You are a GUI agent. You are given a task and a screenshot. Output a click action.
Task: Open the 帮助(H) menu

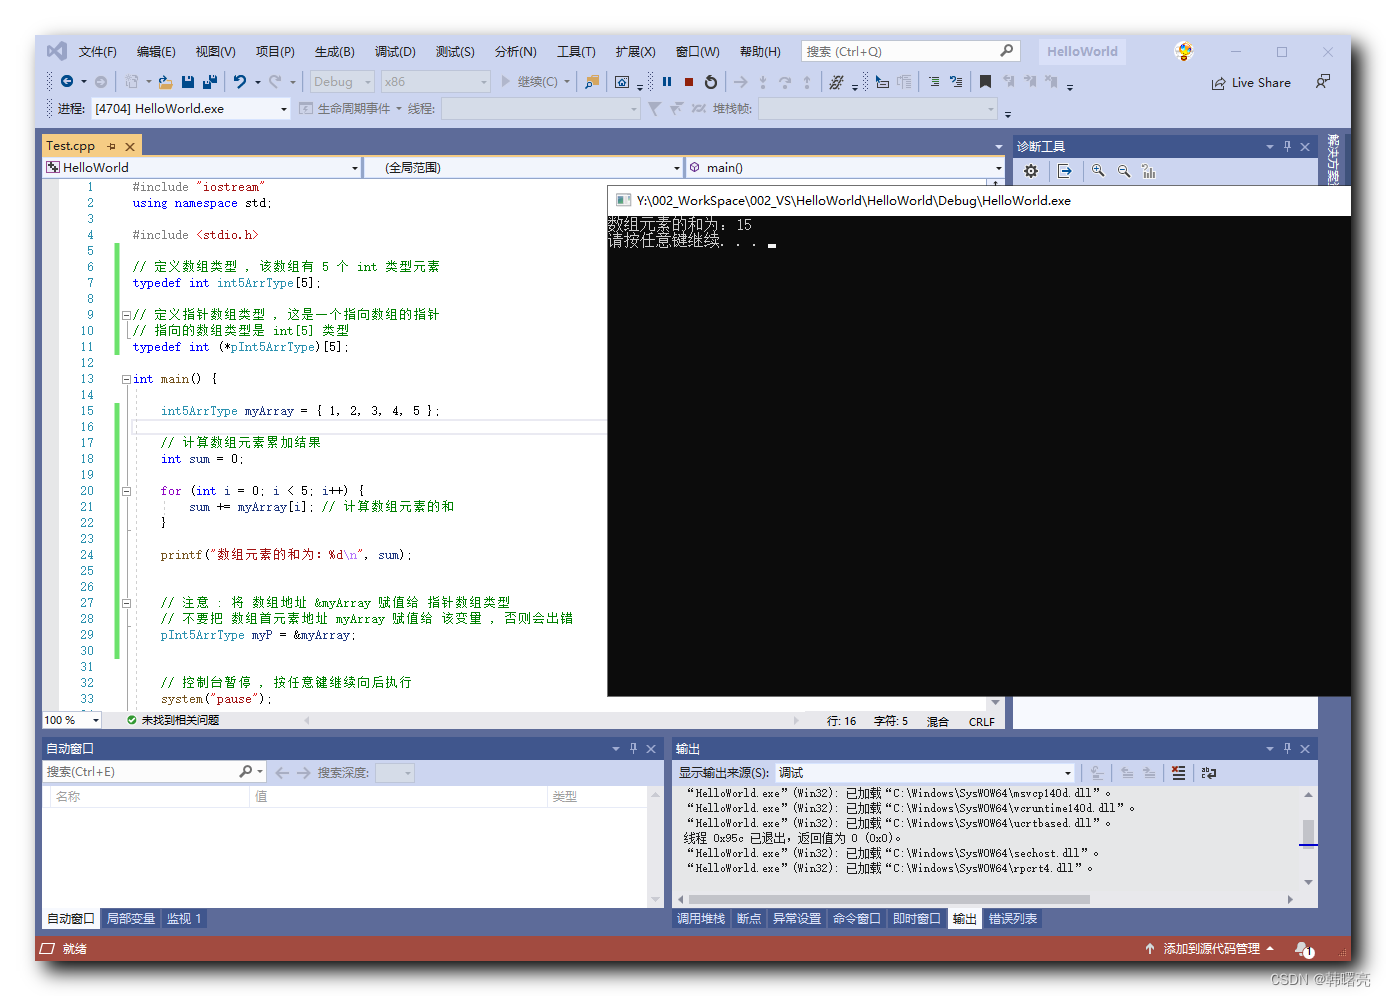click(760, 52)
